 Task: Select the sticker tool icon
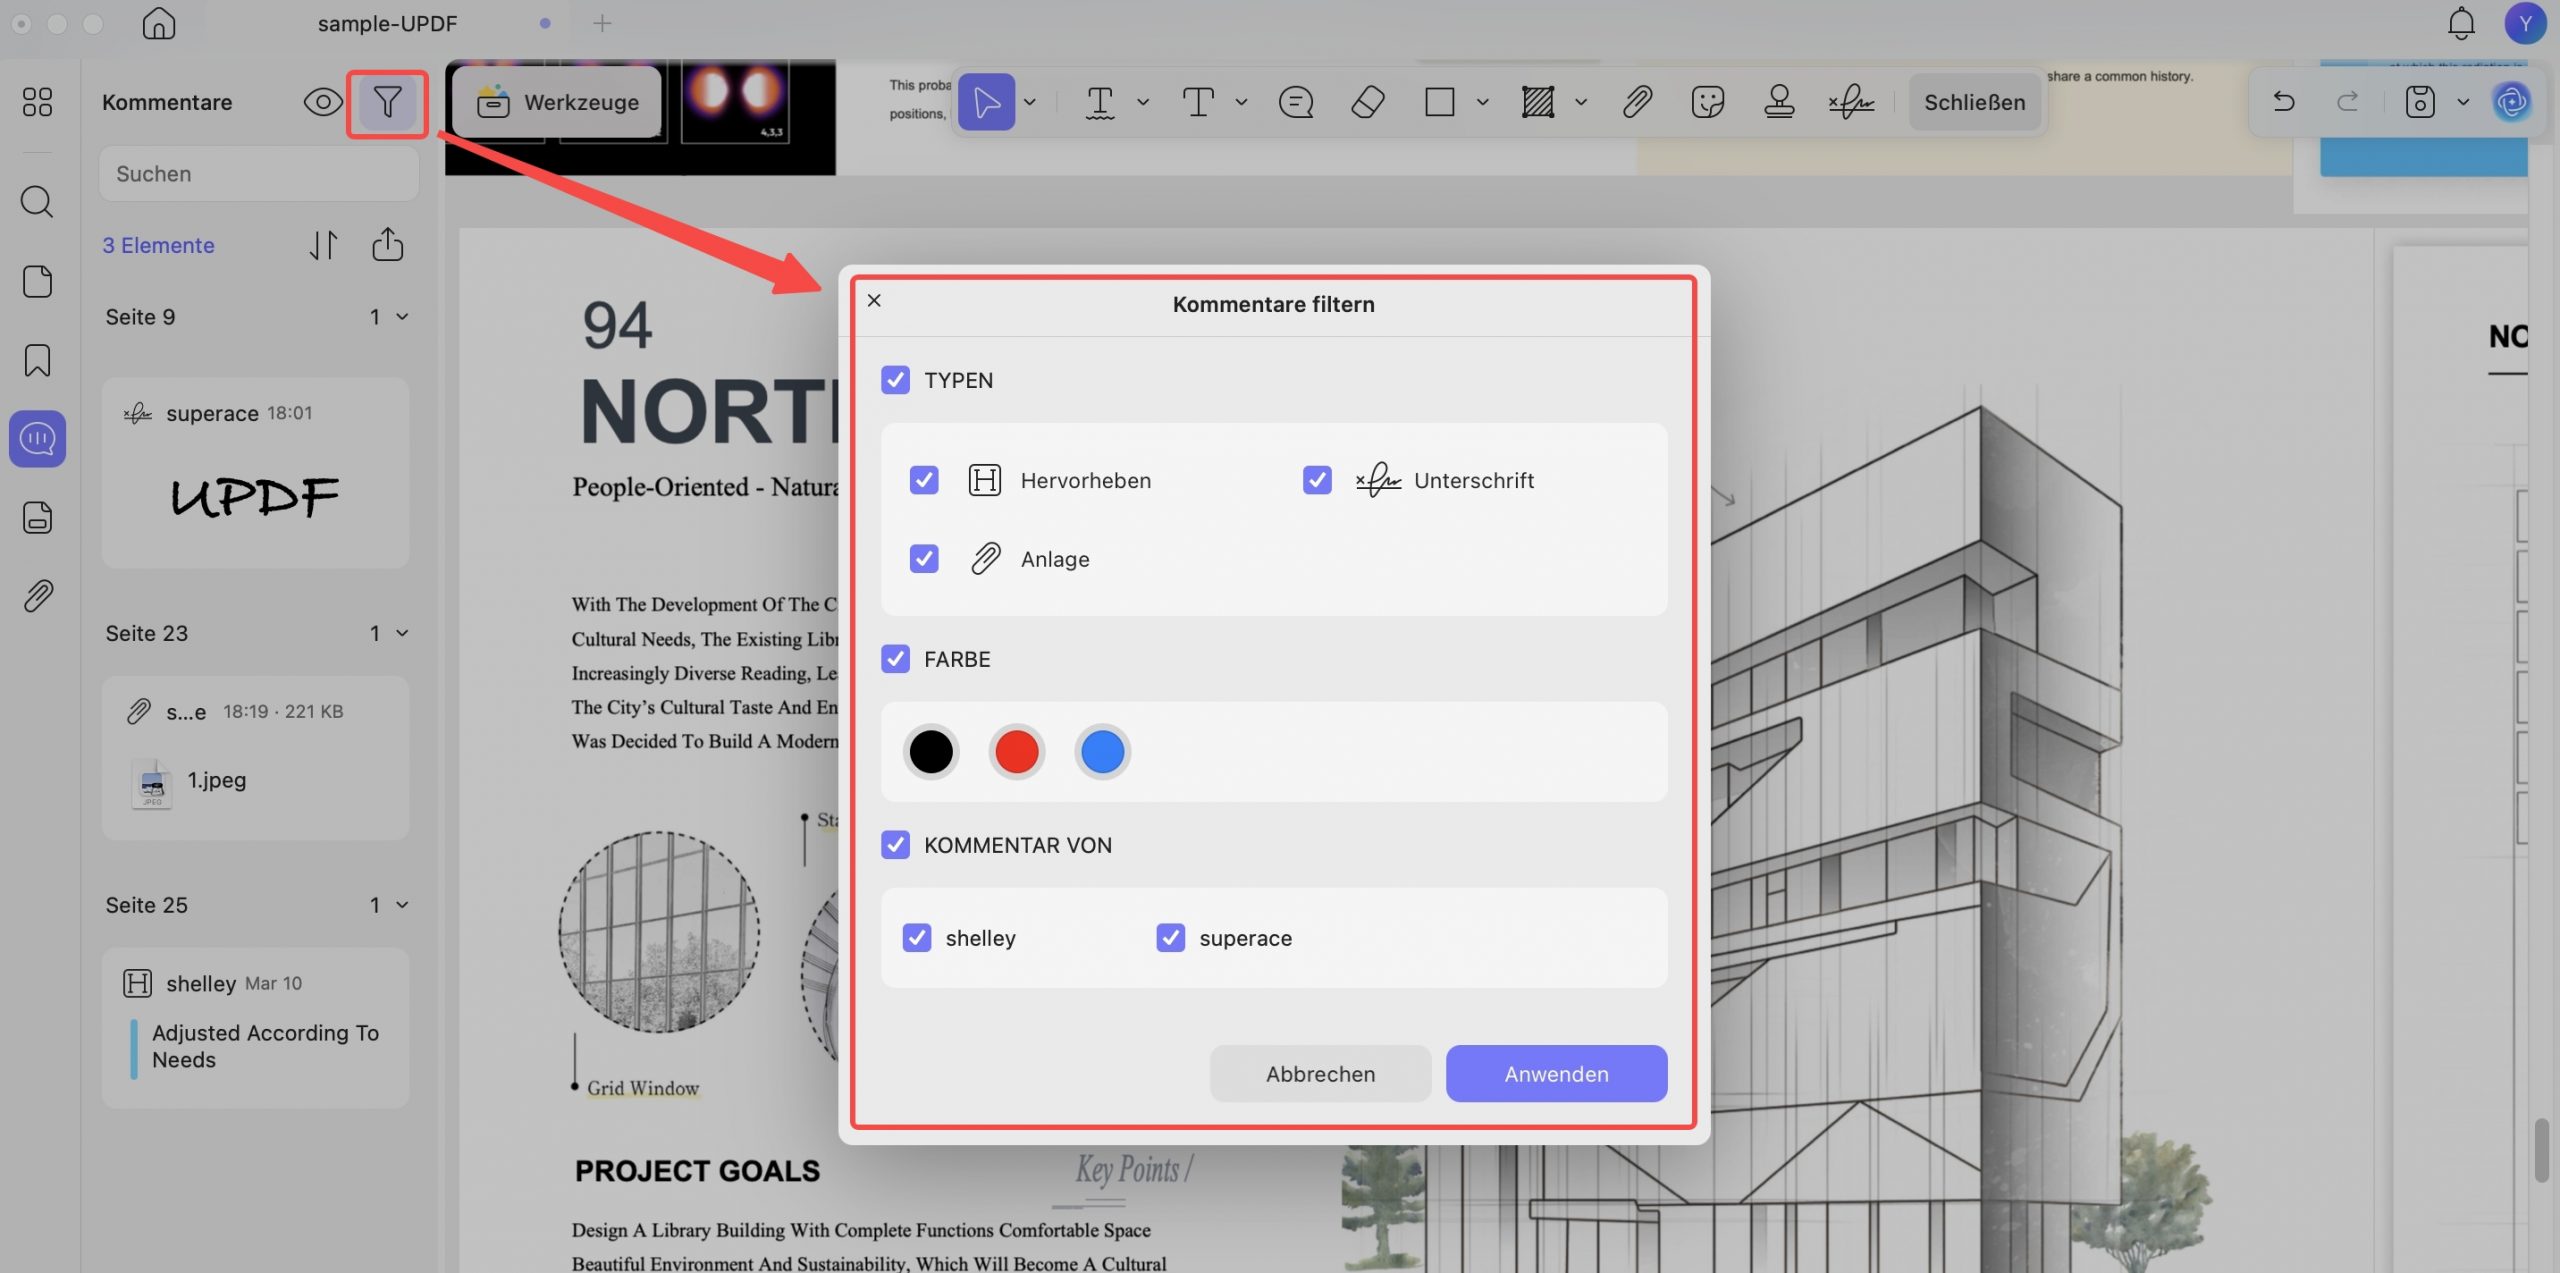coord(1707,102)
